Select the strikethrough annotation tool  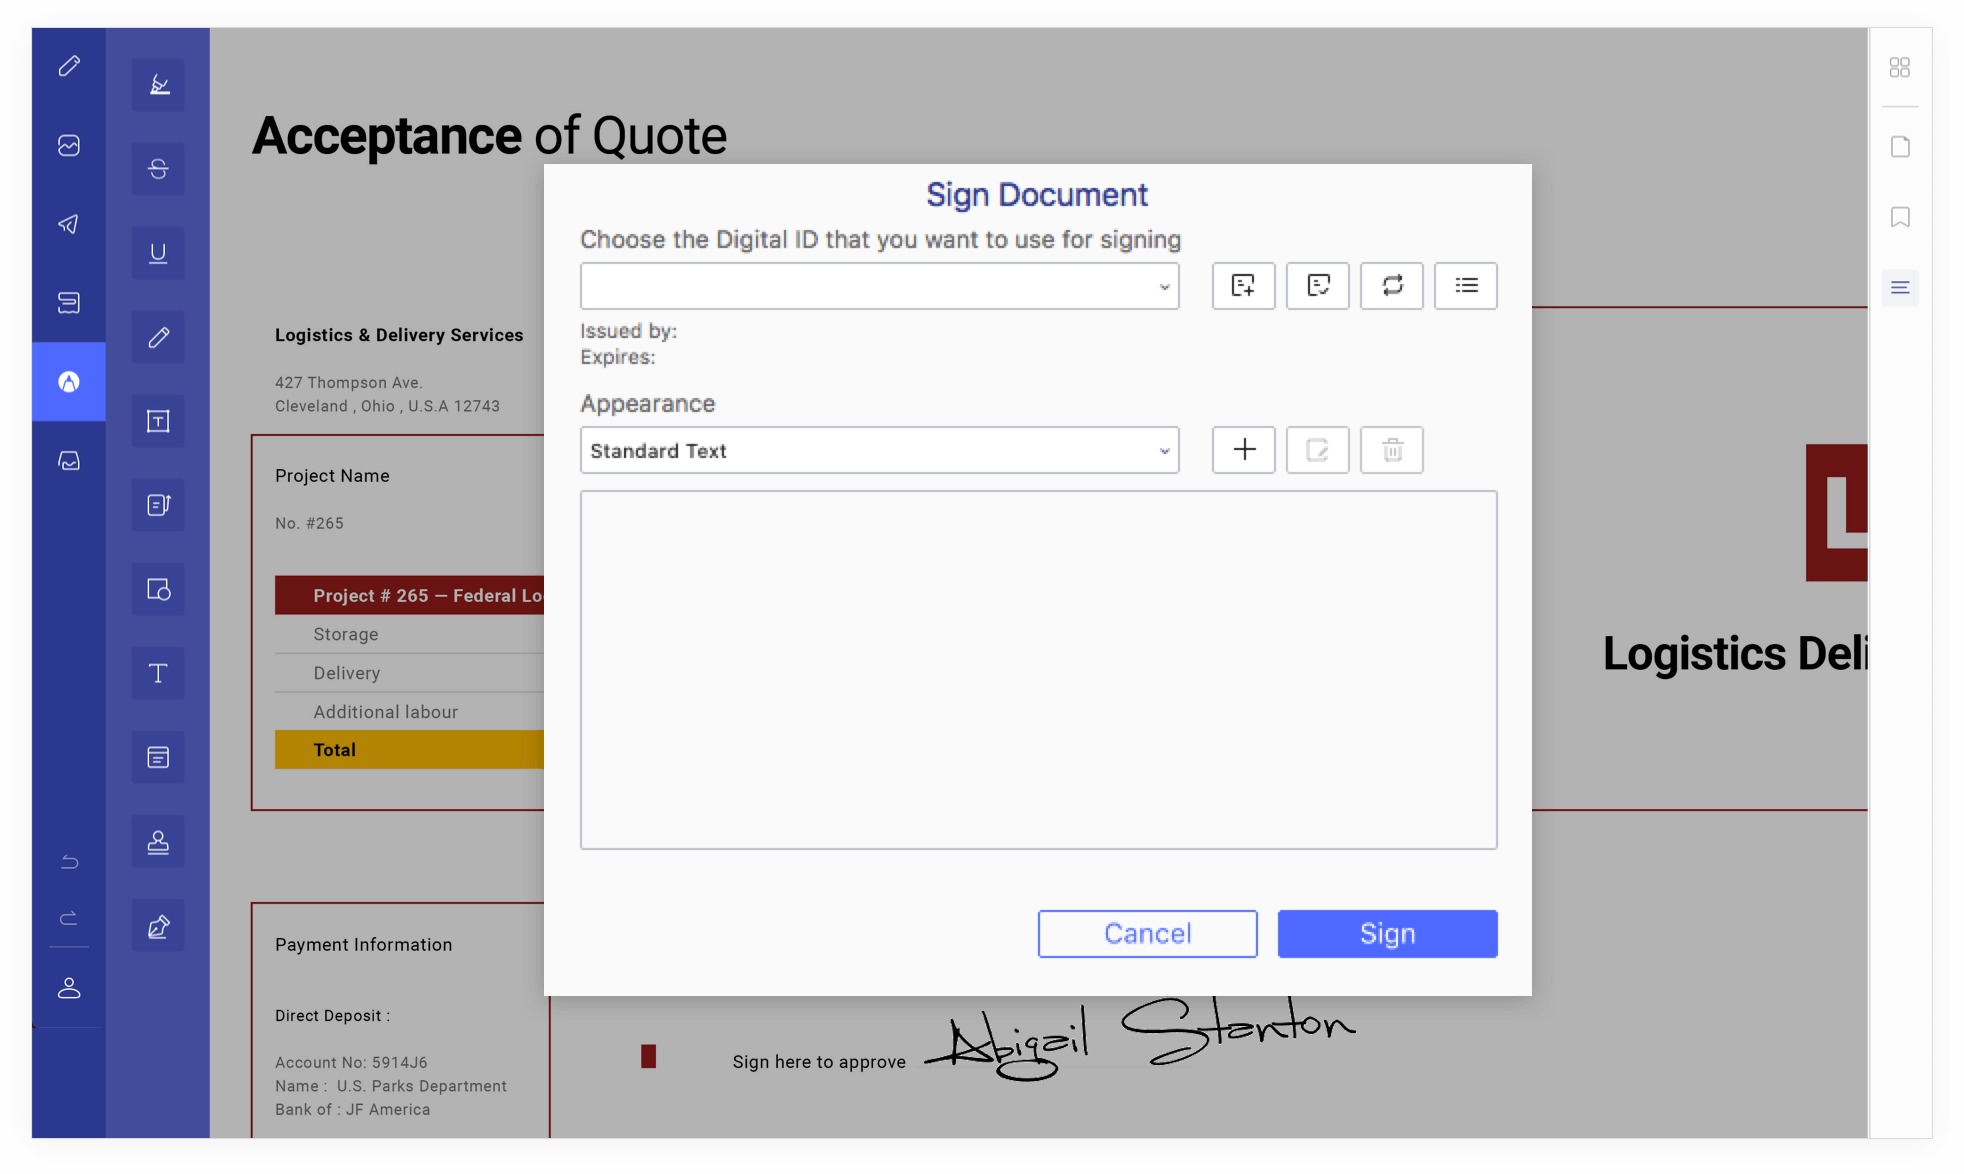coord(158,169)
